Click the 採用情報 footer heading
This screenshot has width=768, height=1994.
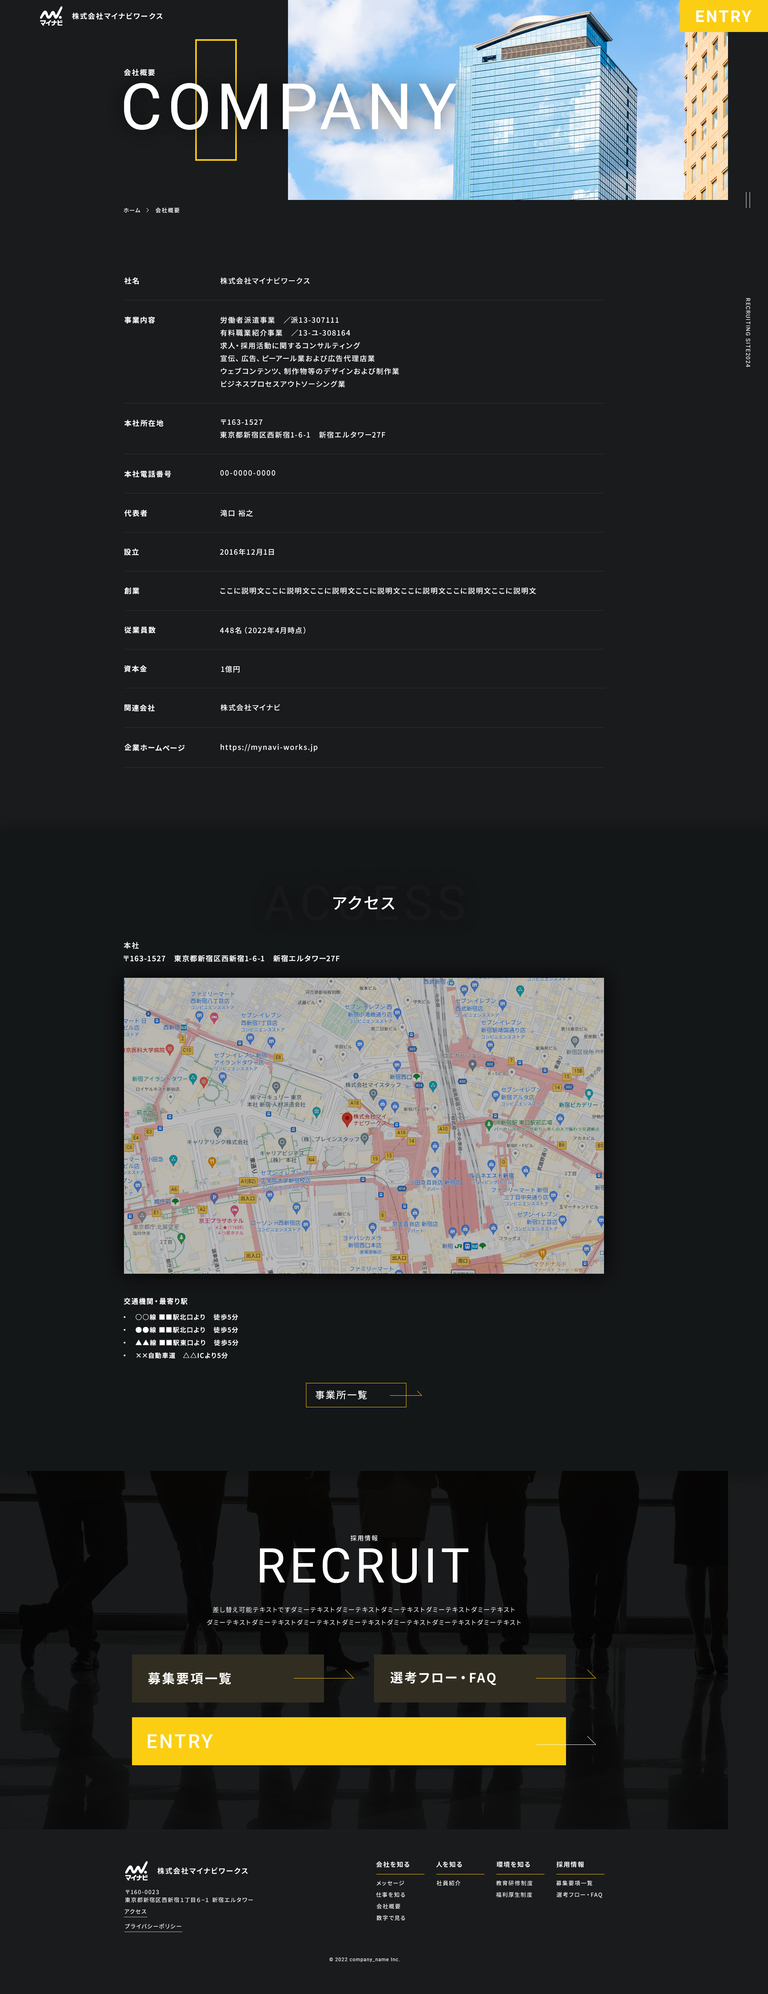(x=570, y=1865)
